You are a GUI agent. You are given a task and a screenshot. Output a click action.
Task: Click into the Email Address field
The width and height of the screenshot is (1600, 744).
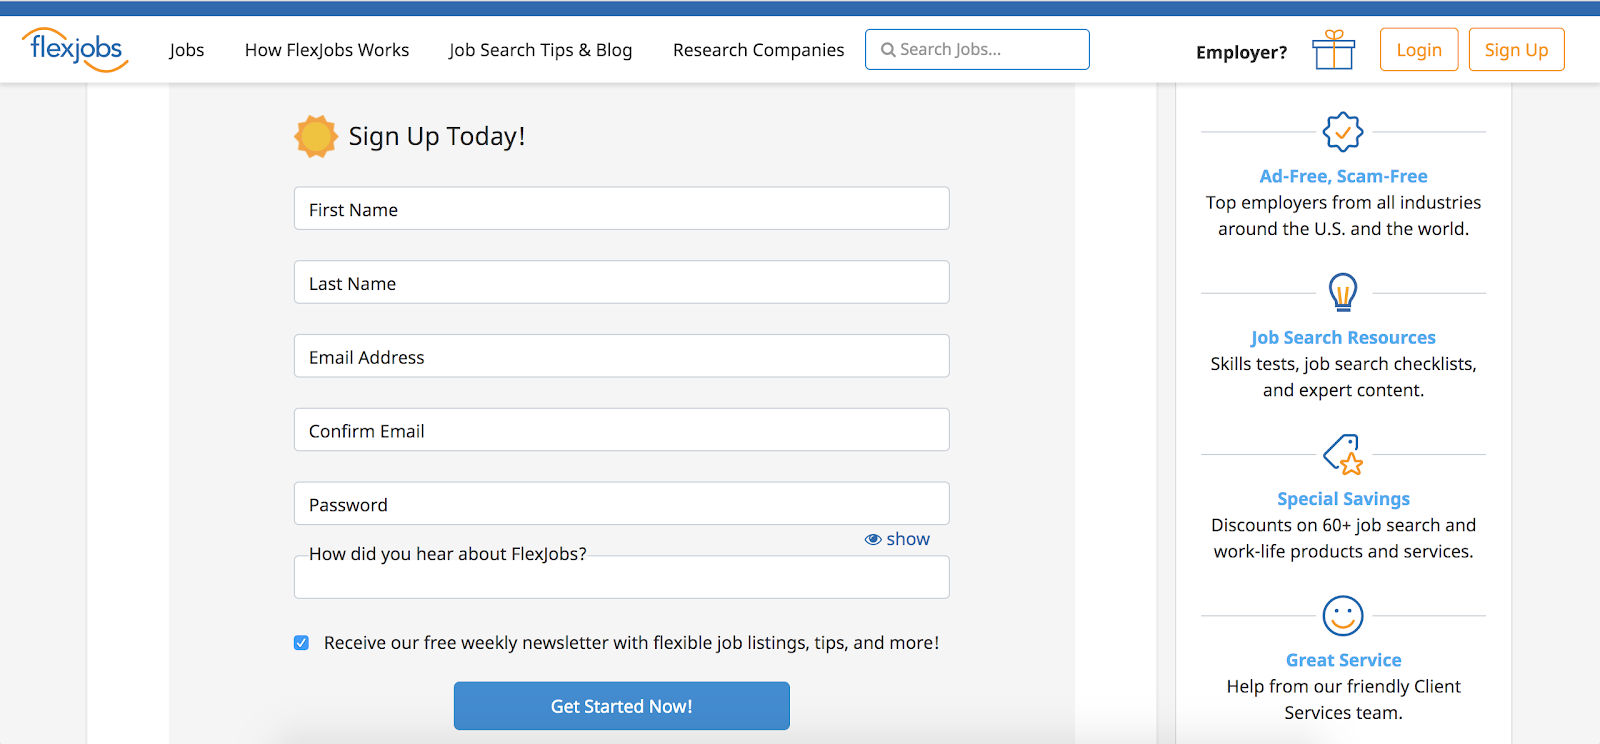621,357
